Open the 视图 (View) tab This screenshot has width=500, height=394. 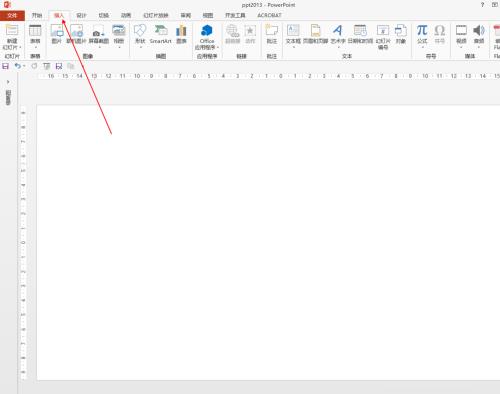(x=208, y=15)
